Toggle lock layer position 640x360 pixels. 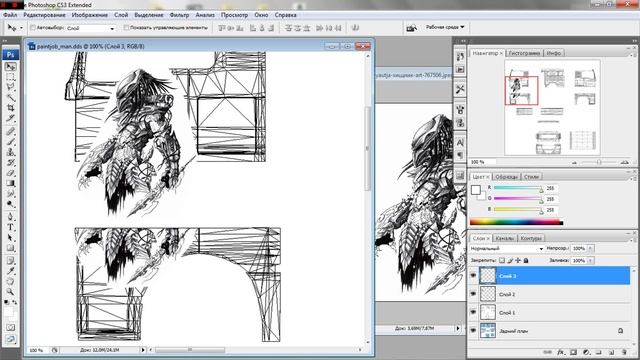(x=518, y=260)
